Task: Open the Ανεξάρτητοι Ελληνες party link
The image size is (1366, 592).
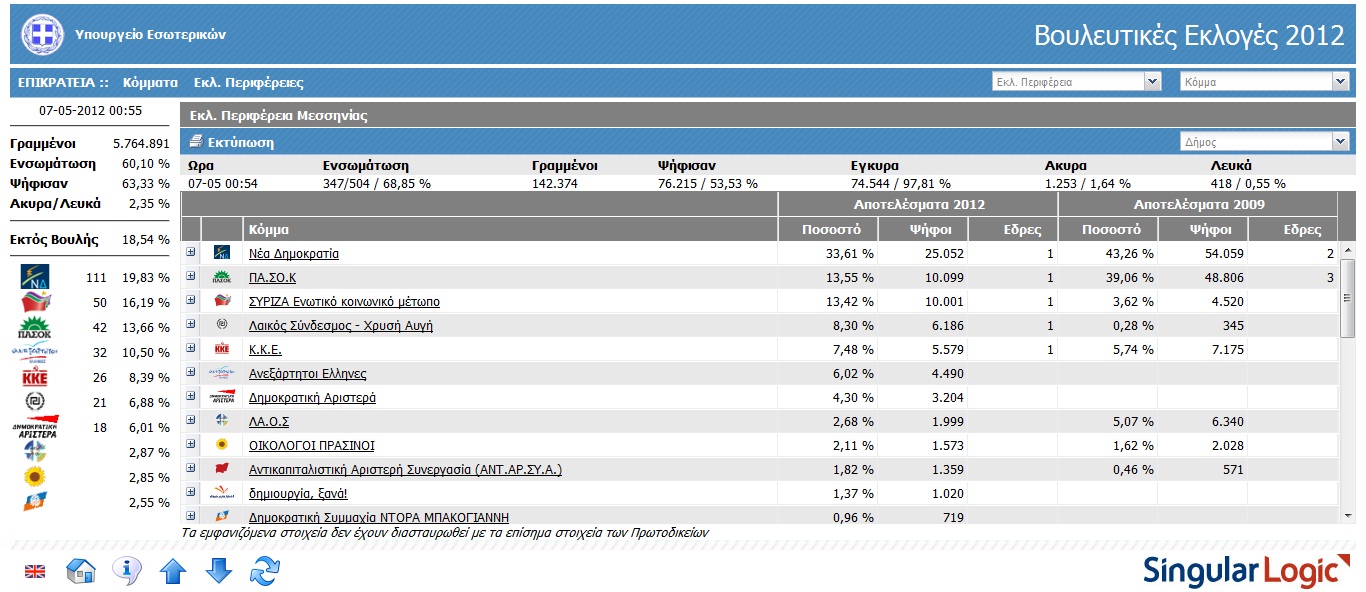Action: [x=307, y=374]
